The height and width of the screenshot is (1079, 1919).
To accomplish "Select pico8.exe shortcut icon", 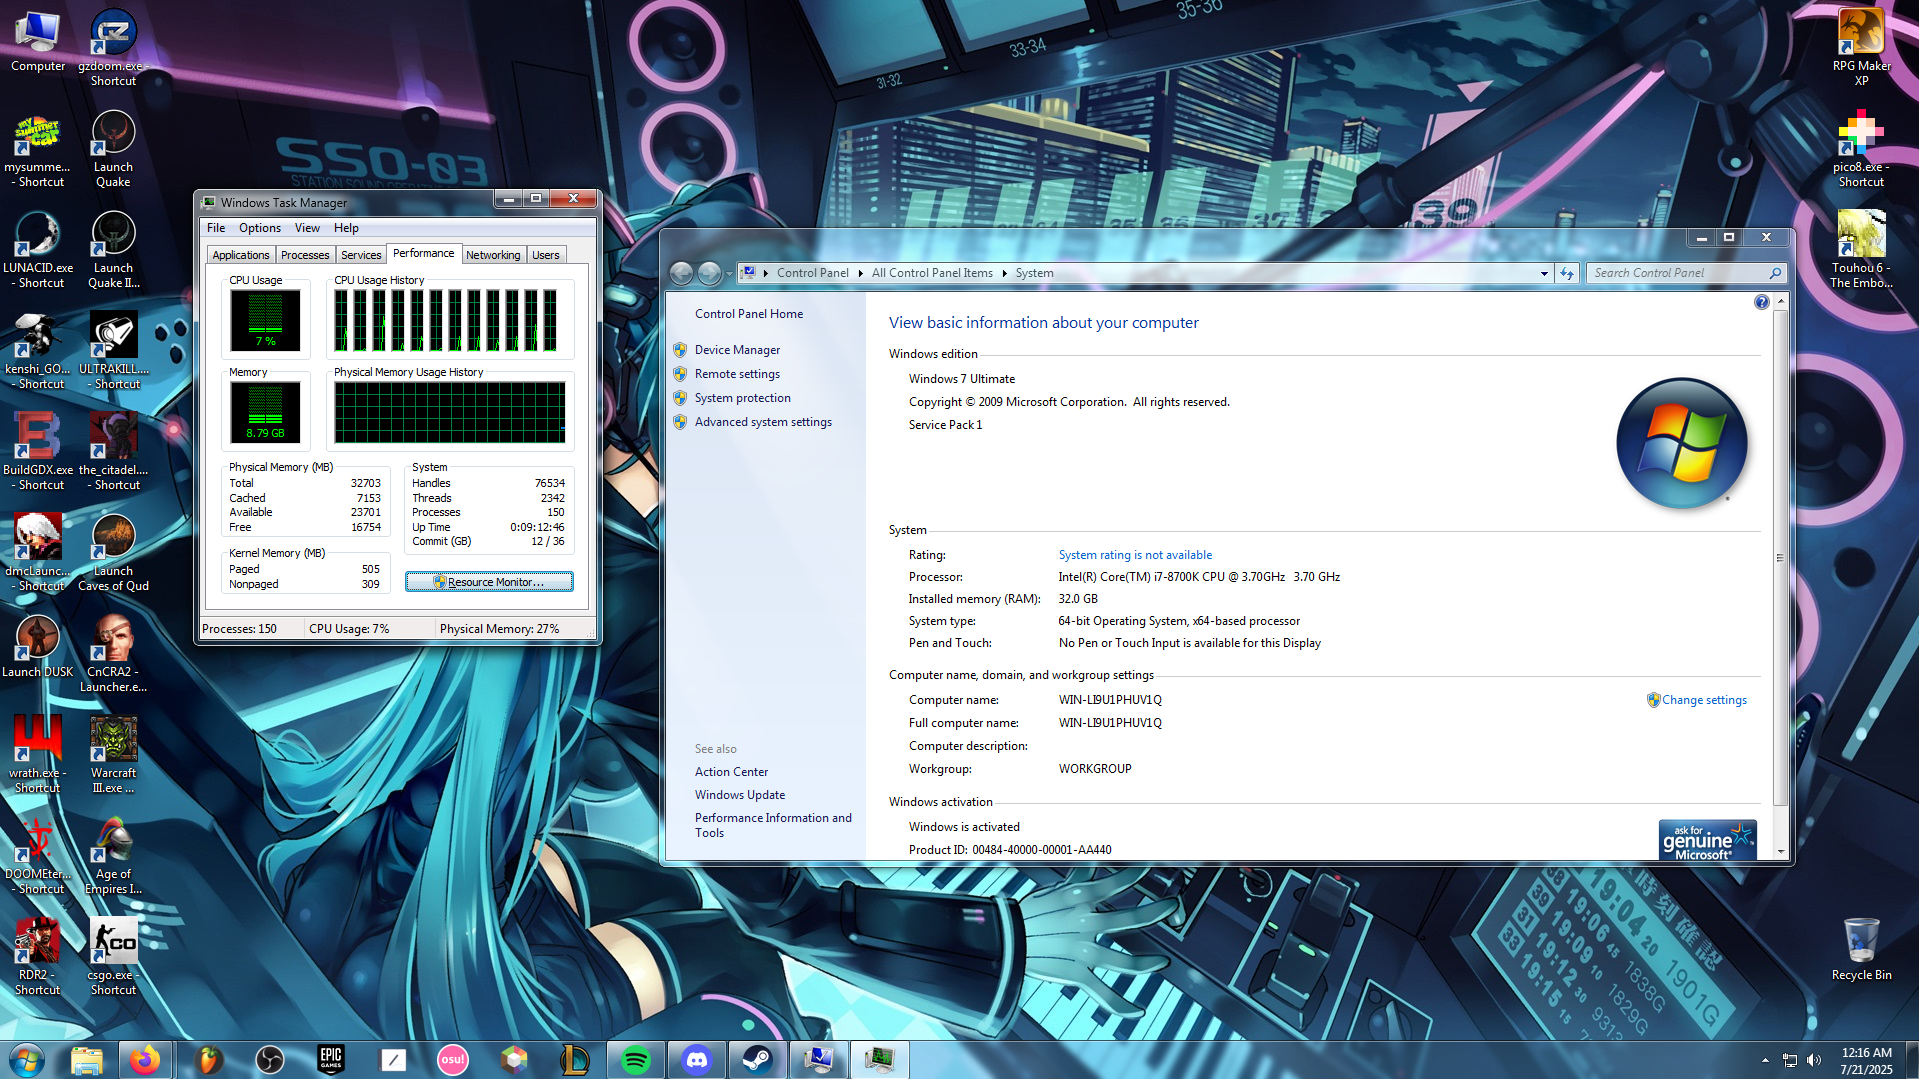I will tap(1861, 149).
